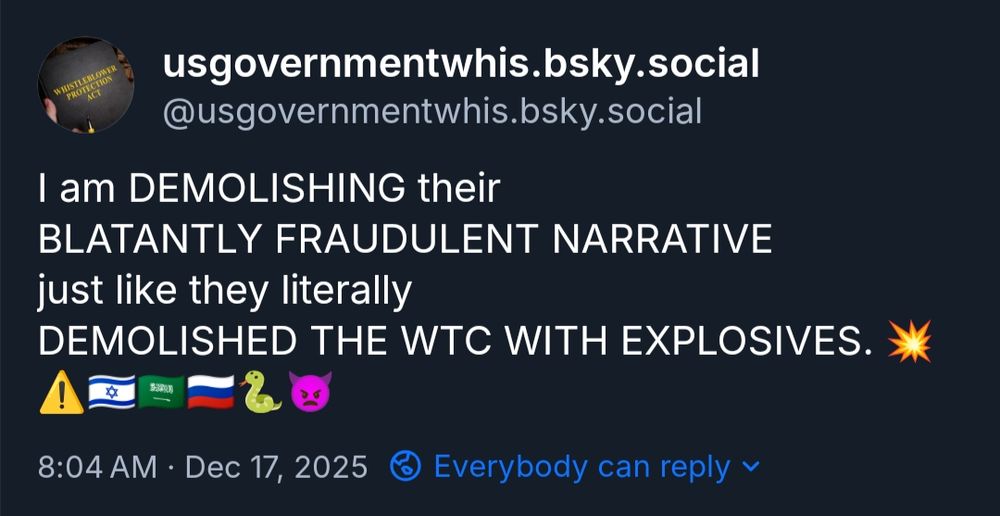Viewport: 1000px width, 516px height.
Task: Click the collision explosion emoji
Action: click(x=909, y=341)
